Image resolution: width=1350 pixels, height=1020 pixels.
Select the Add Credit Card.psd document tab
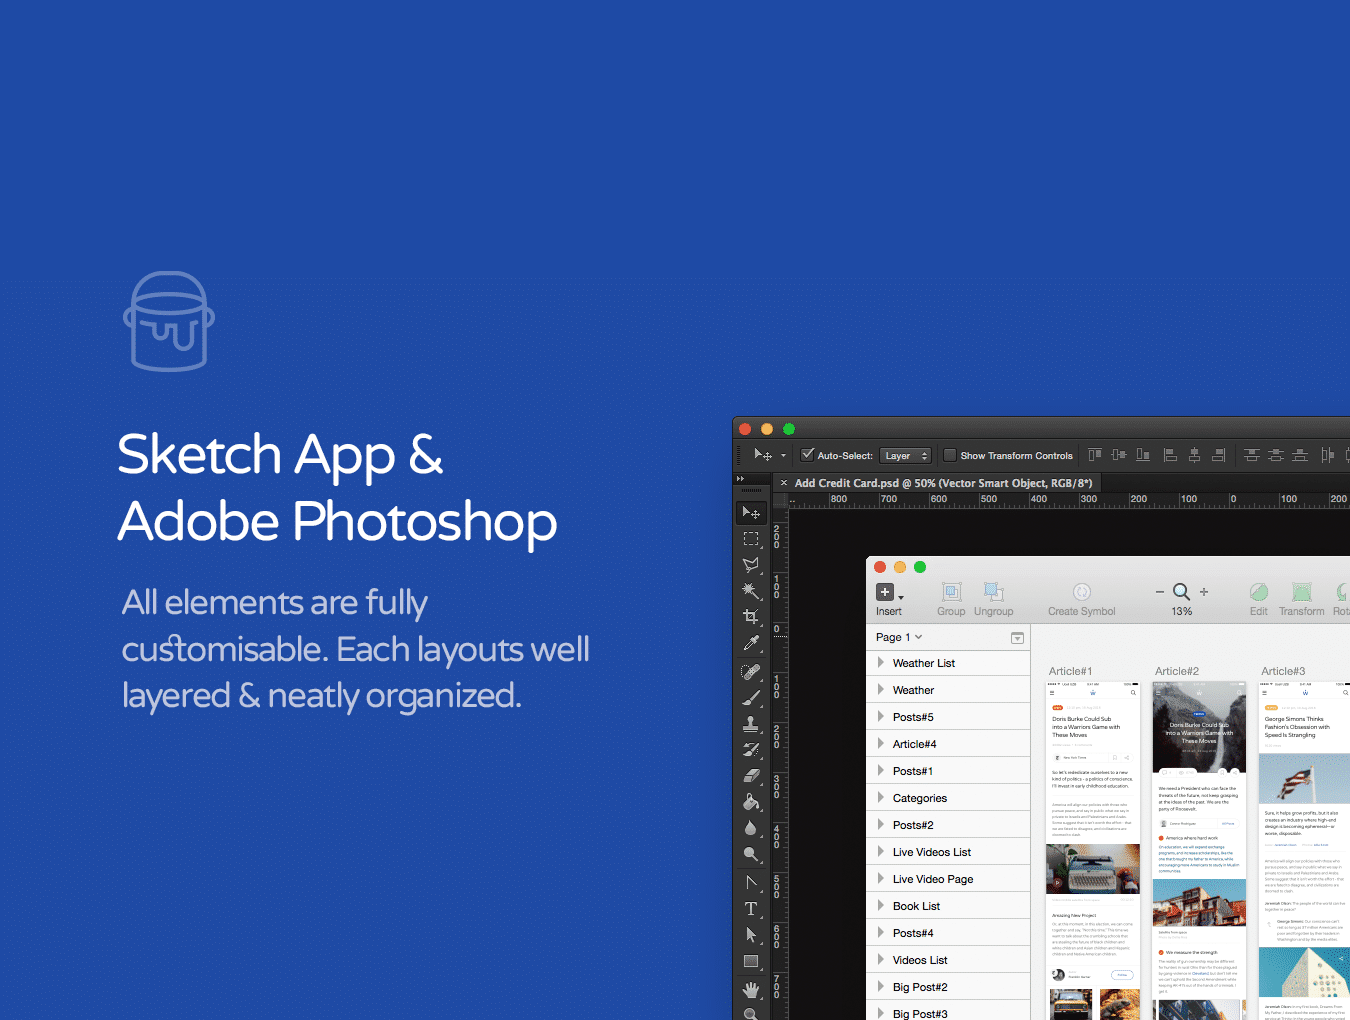942,483
